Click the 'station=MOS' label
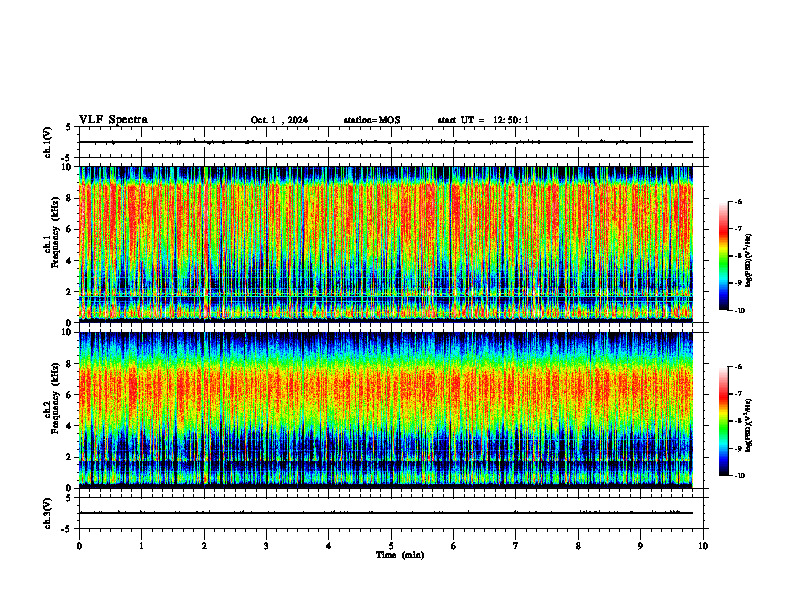 [x=372, y=120]
